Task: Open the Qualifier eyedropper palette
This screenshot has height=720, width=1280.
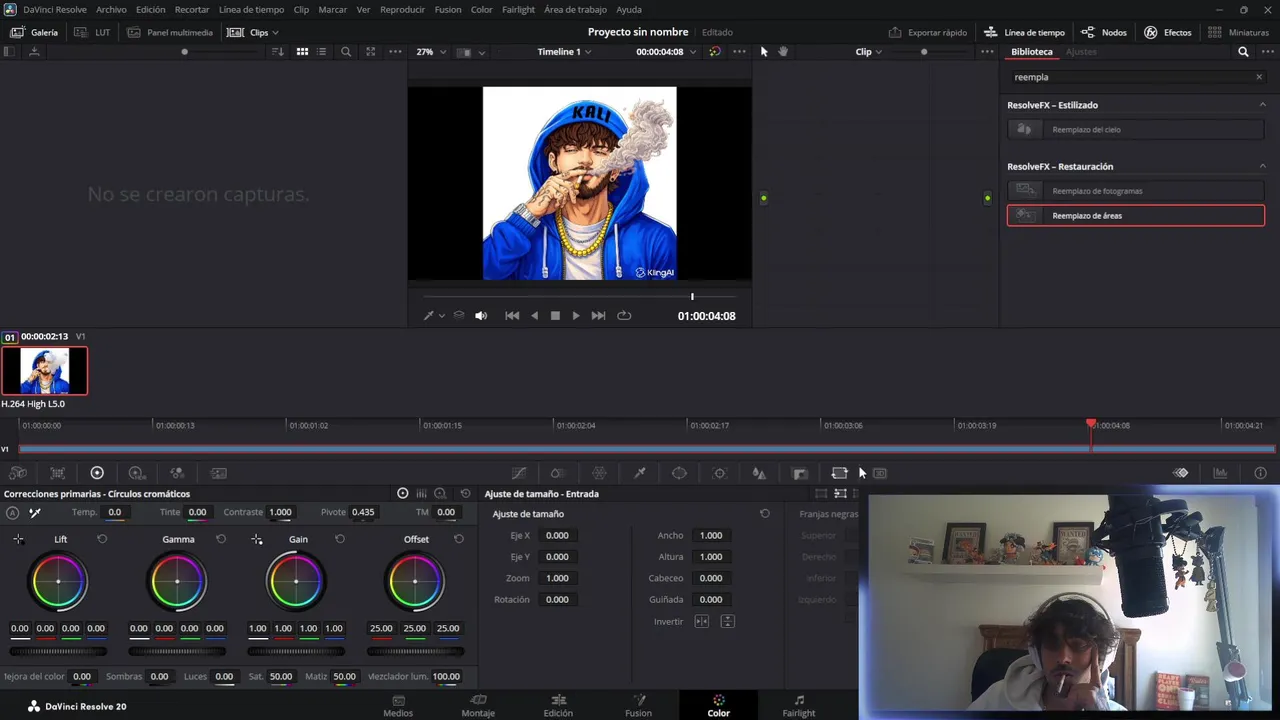Action: coord(640,473)
